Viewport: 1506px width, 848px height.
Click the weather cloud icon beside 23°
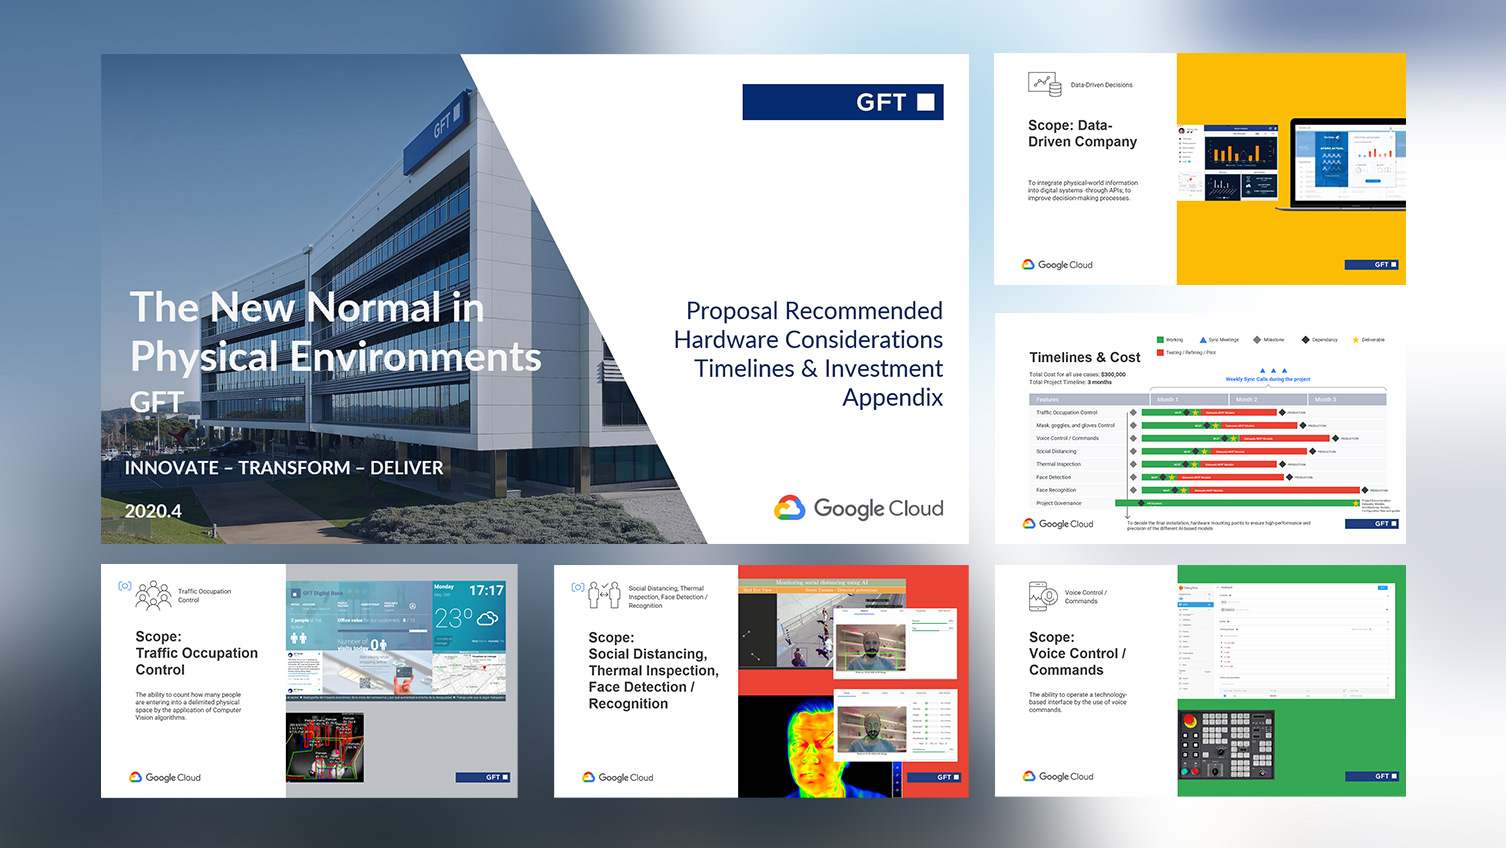pos(488,617)
